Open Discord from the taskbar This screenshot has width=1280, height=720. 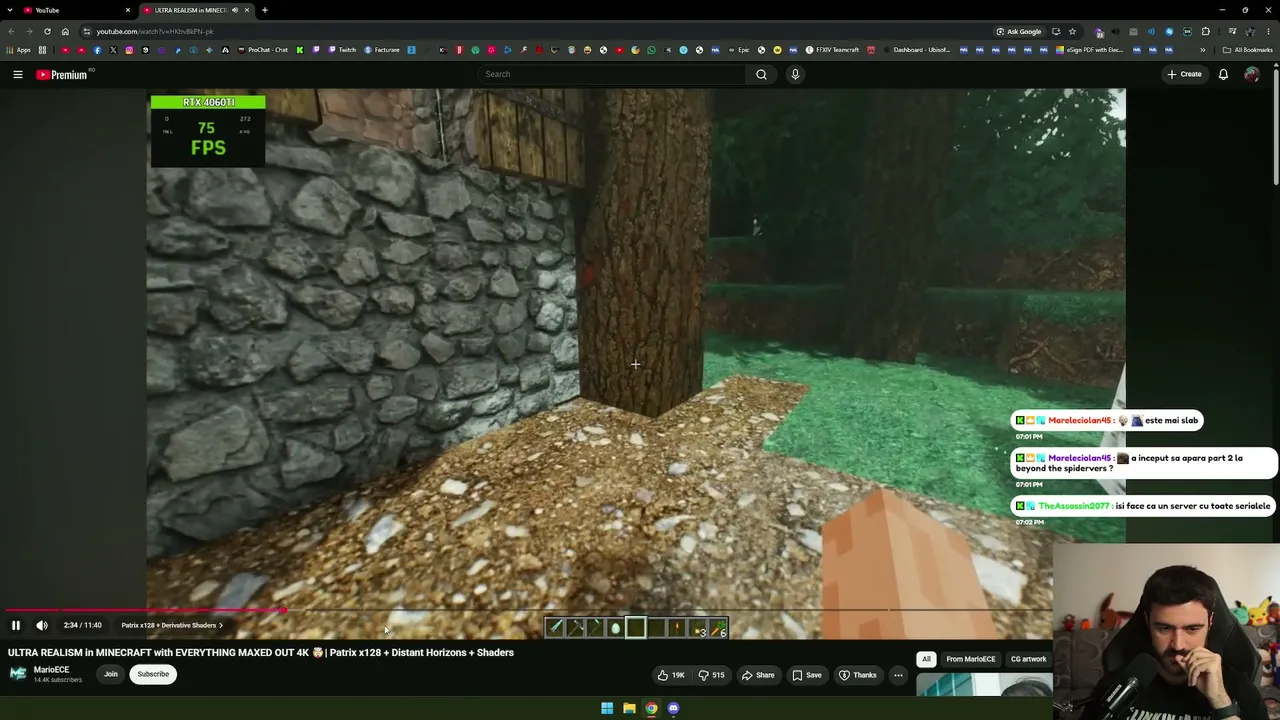point(673,708)
